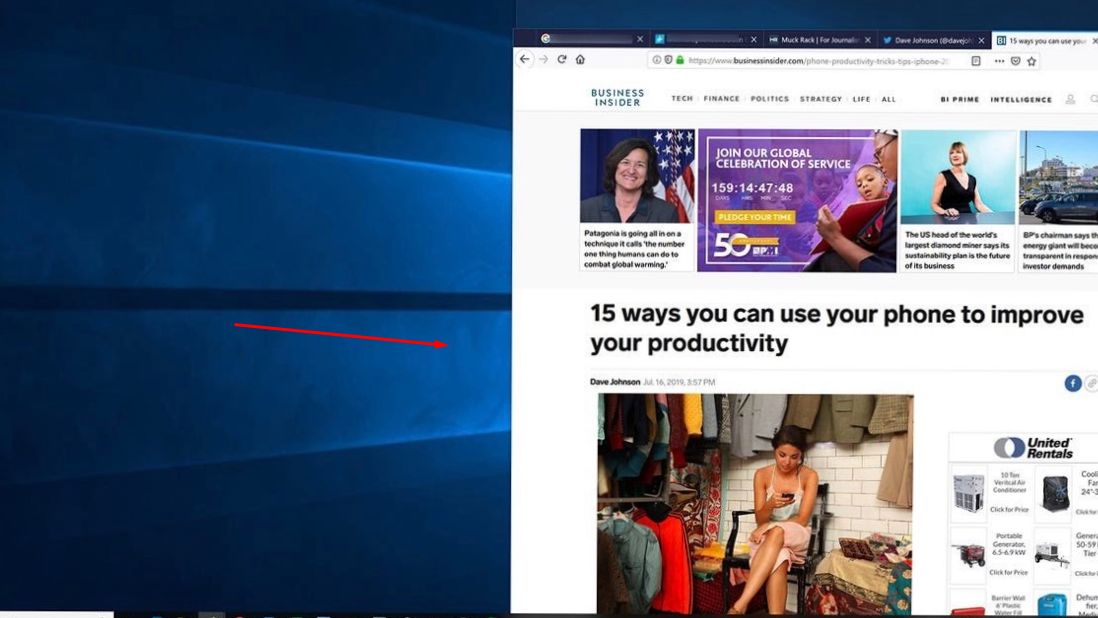Viewport: 1098px width, 618px height.
Task: Click the Forward navigation arrow
Action: [543, 59]
